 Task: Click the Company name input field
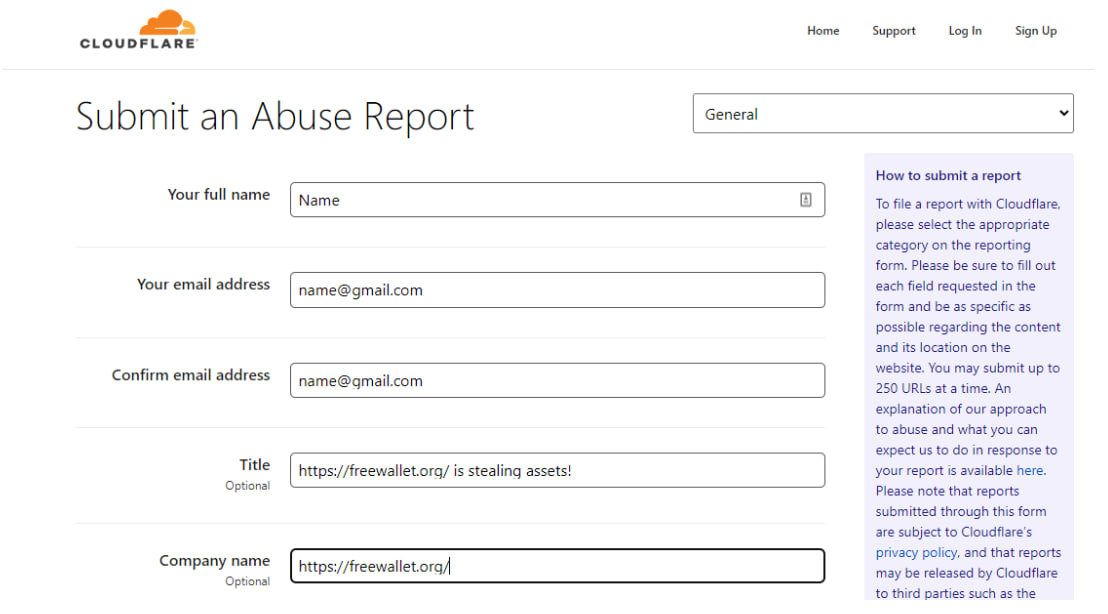tap(557, 566)
